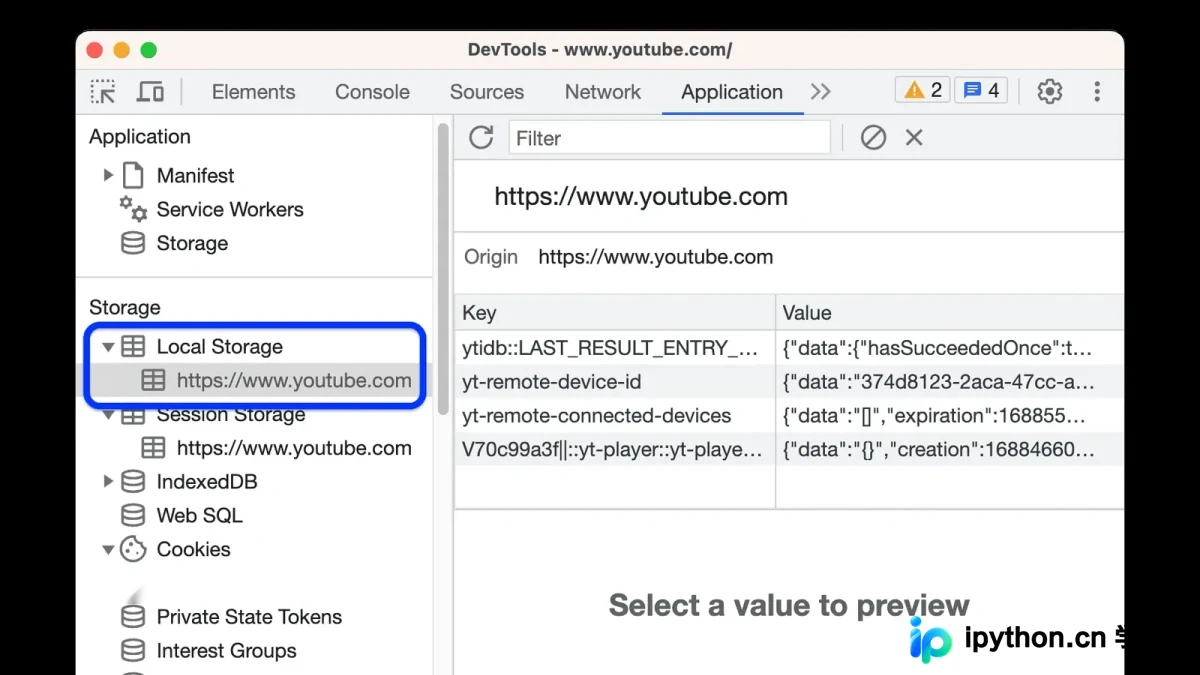Sort by the Key column header

(615, 313)
